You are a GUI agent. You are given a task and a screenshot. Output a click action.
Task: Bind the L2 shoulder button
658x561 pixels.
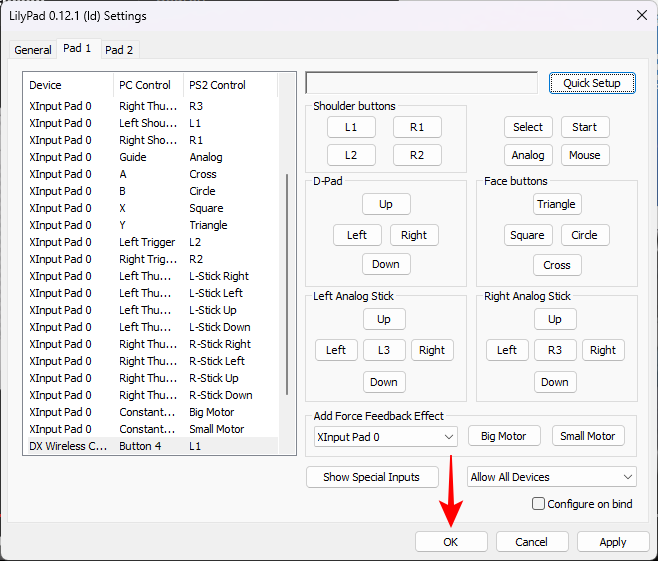tap(351, 155)
